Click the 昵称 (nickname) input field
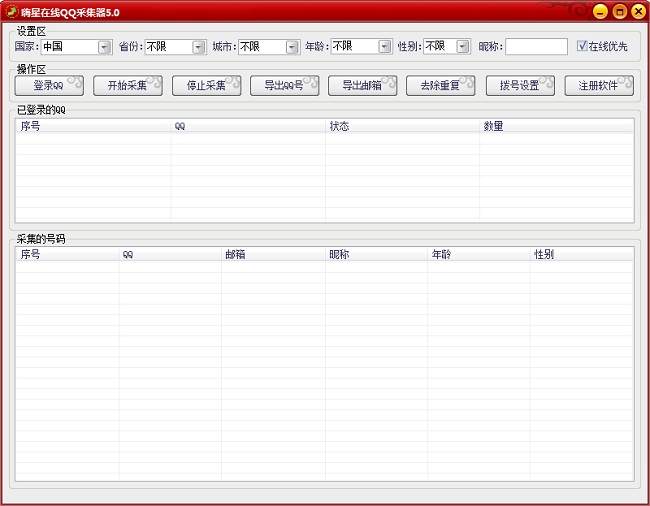Screen dimensions: 650x506 point(536,46)
